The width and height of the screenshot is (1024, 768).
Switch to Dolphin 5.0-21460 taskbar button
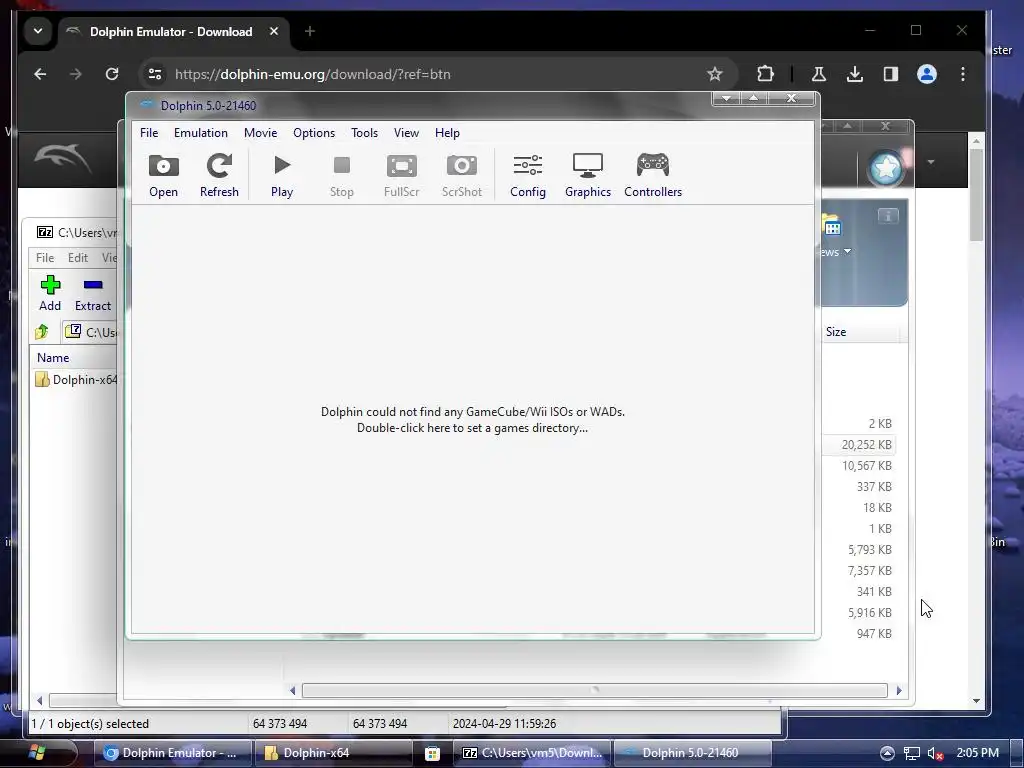tap(692, 753)
